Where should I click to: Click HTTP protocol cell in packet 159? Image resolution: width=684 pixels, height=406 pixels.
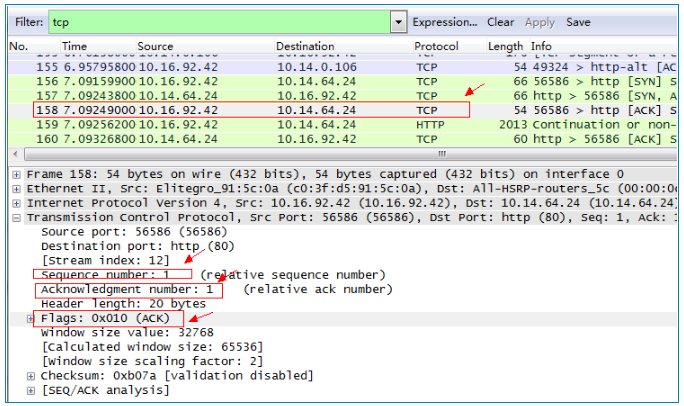click(430, 125)
